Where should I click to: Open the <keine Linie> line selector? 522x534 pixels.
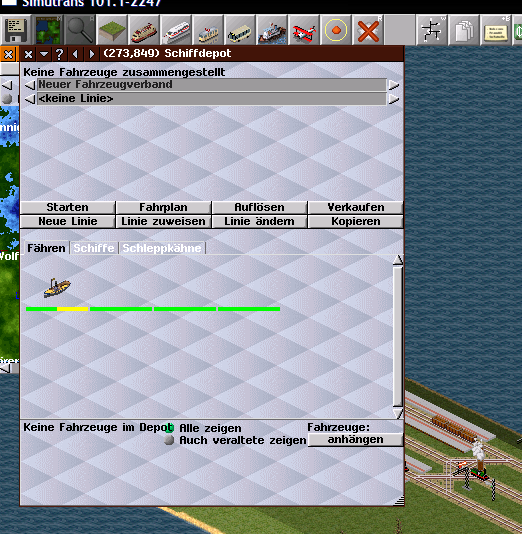click(211, 99)
